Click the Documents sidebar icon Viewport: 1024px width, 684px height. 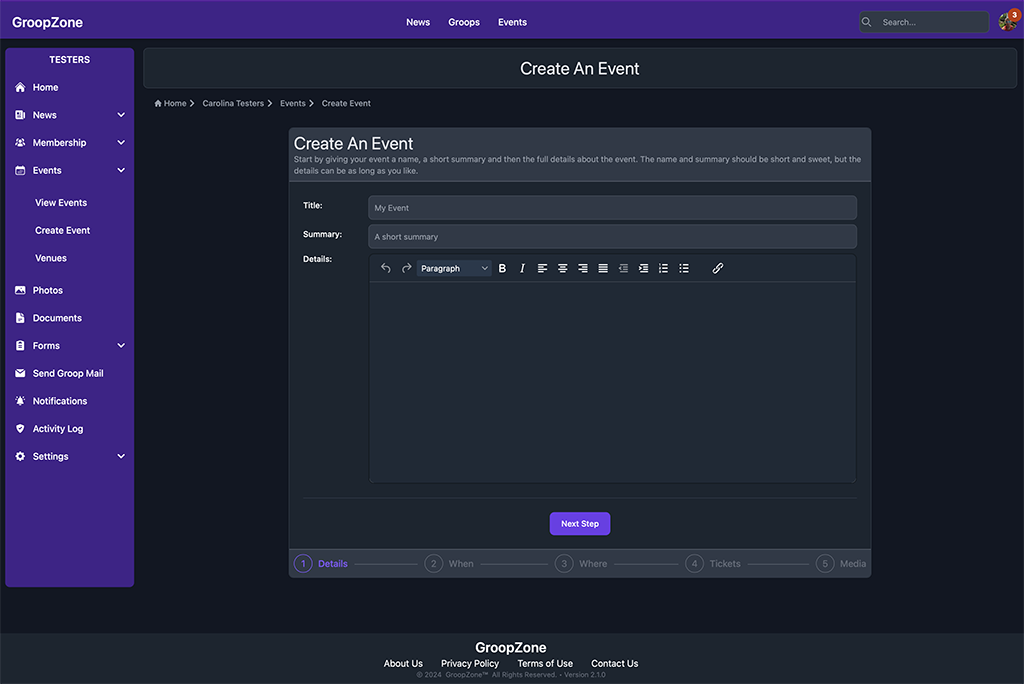[x=20, y=318]
